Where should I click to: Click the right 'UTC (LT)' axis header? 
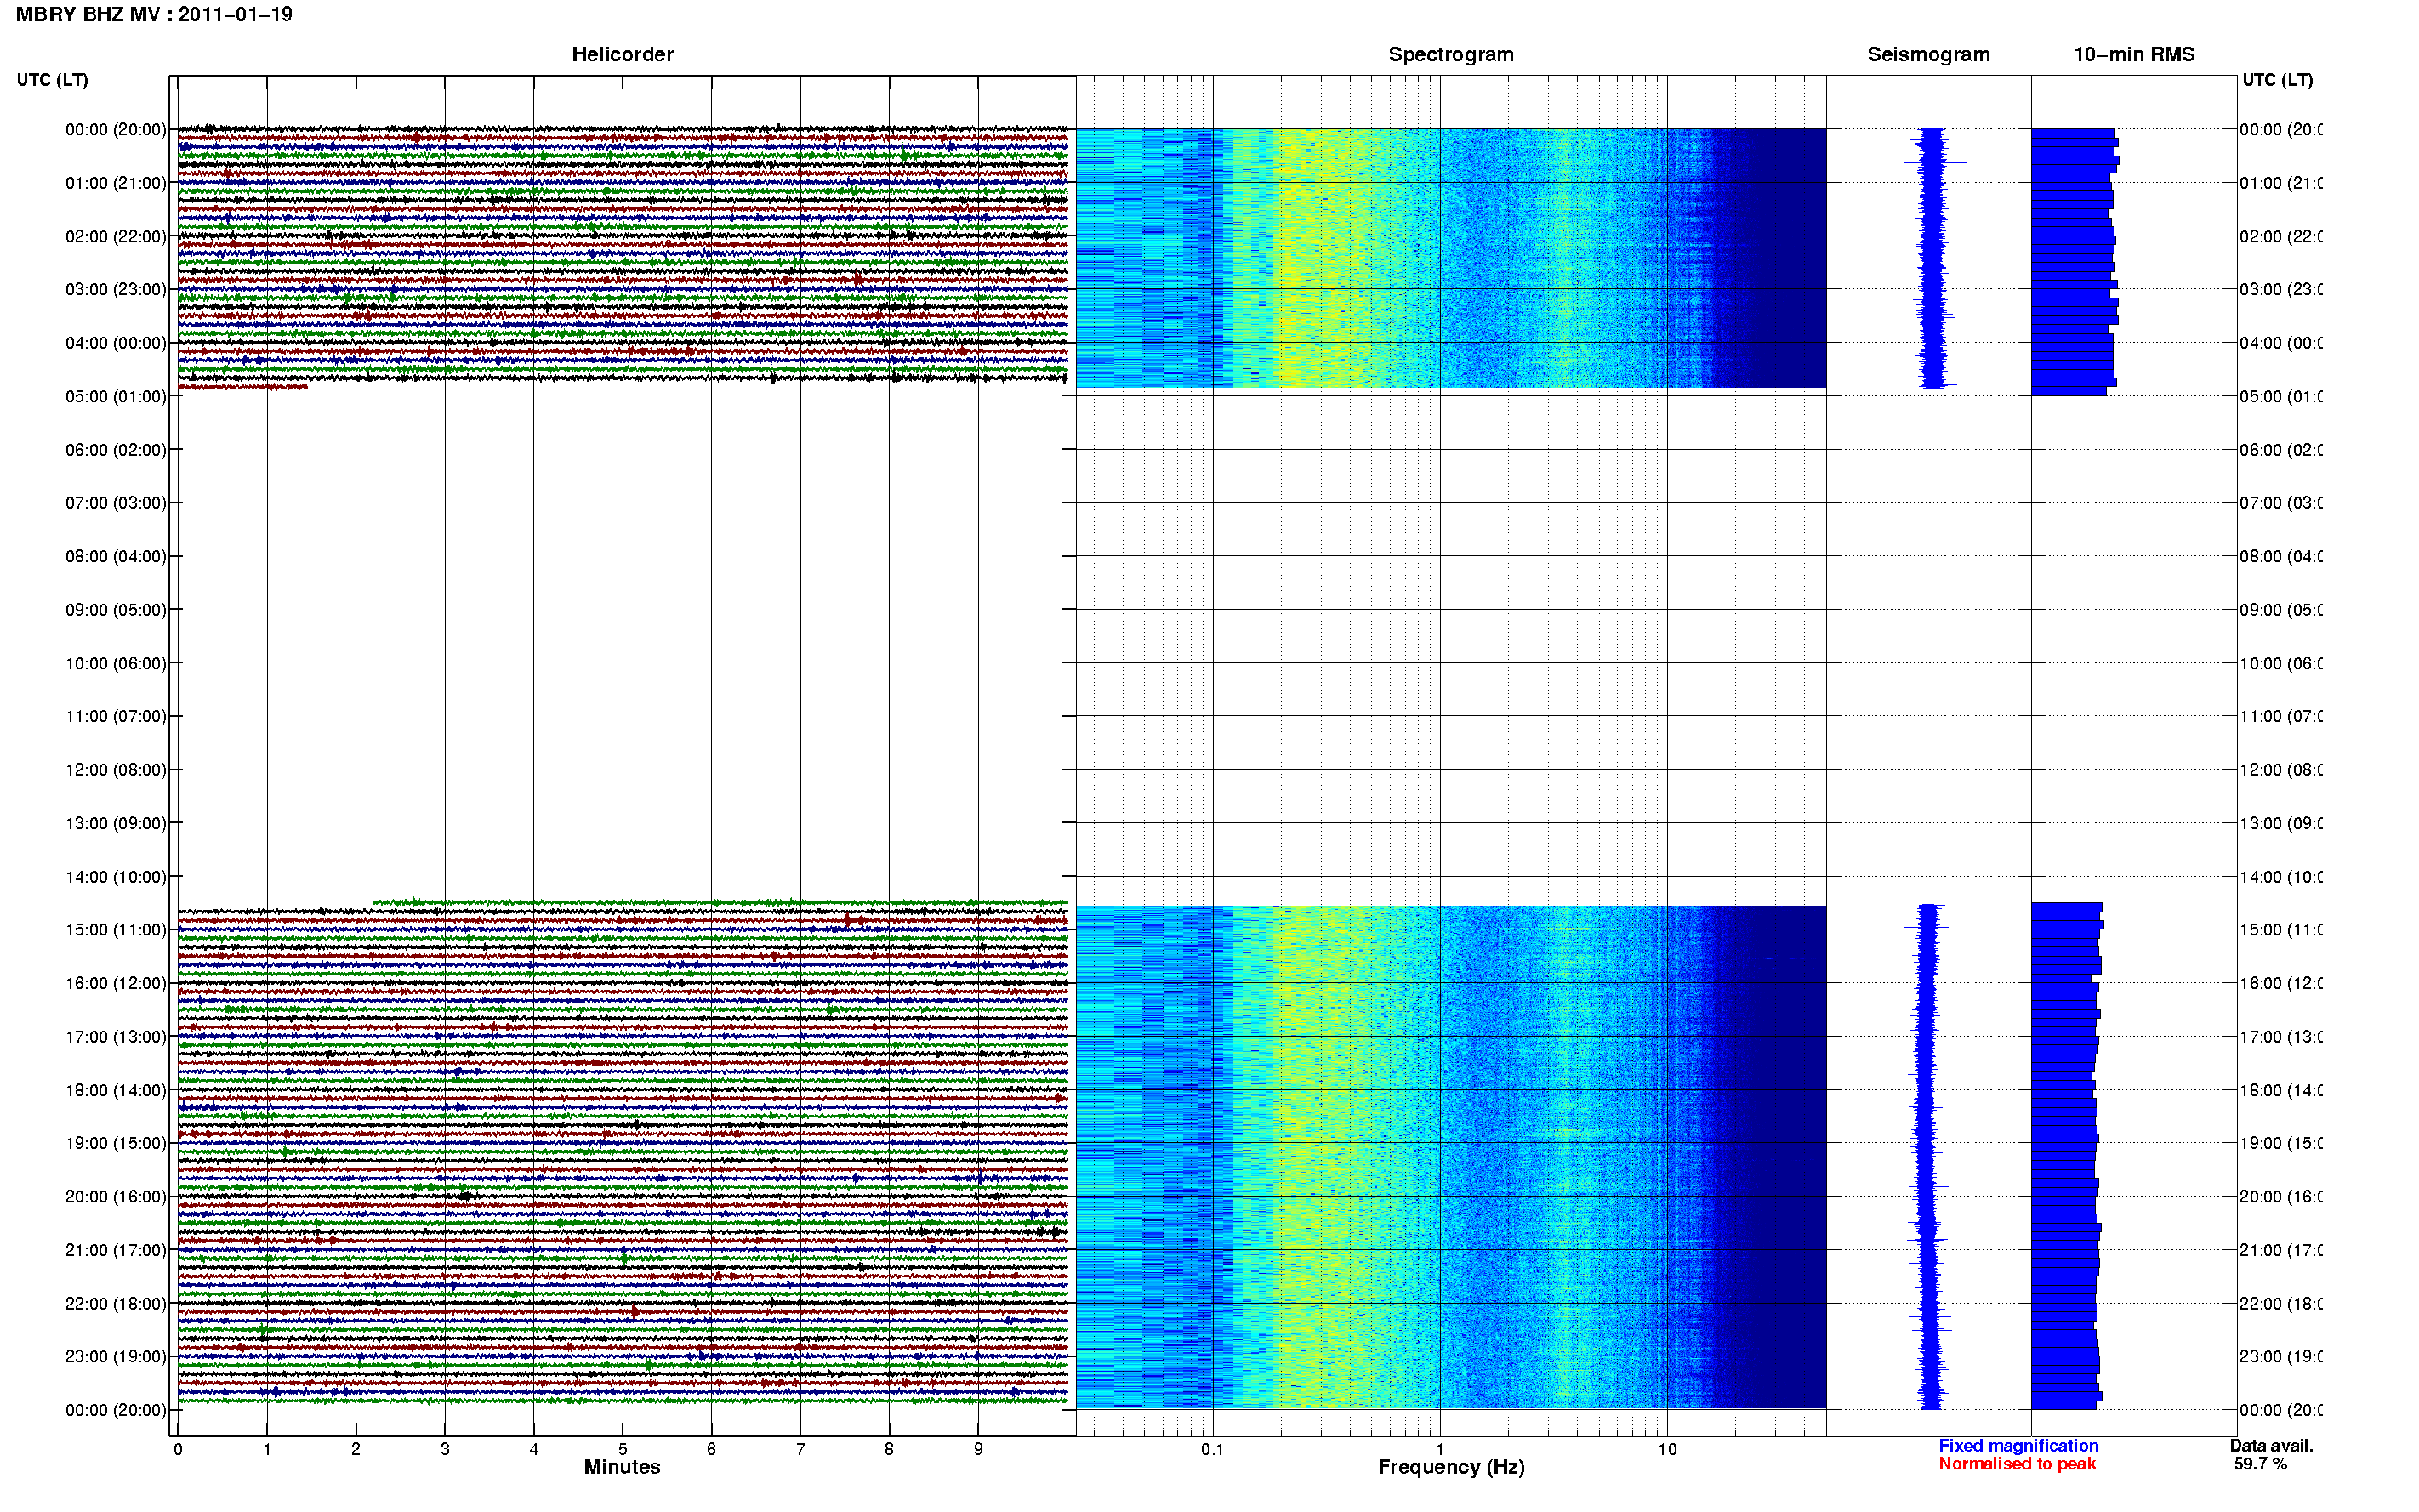tap(2277, 80)
